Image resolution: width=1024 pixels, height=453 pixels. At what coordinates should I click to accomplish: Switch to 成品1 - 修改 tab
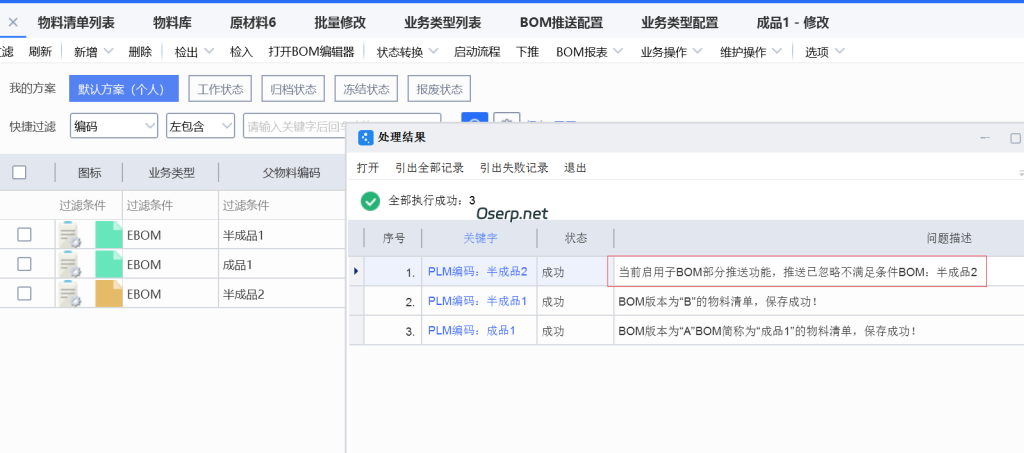pyautogui.click(x=793, y=23)
